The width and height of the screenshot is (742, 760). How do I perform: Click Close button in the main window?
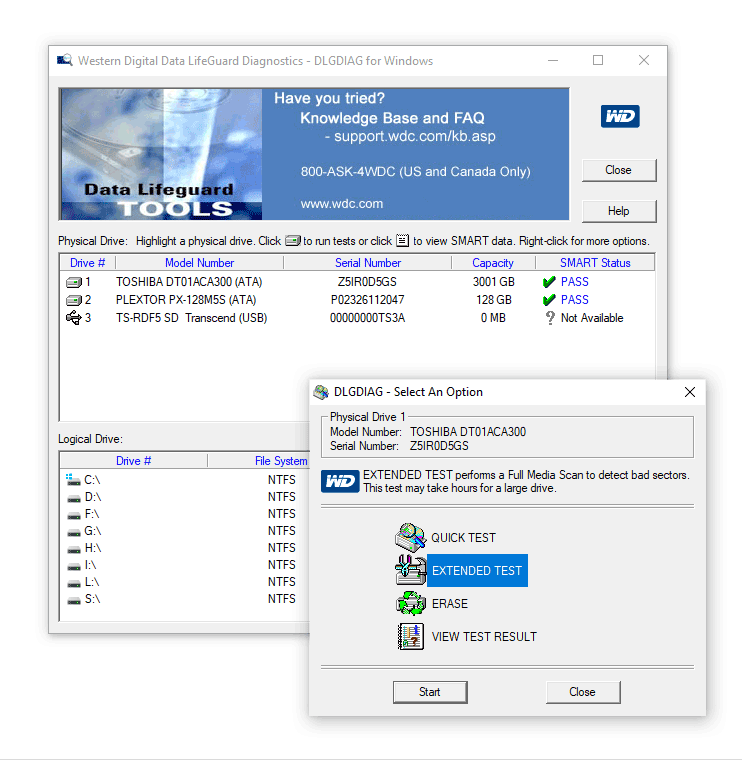[619, 170]
